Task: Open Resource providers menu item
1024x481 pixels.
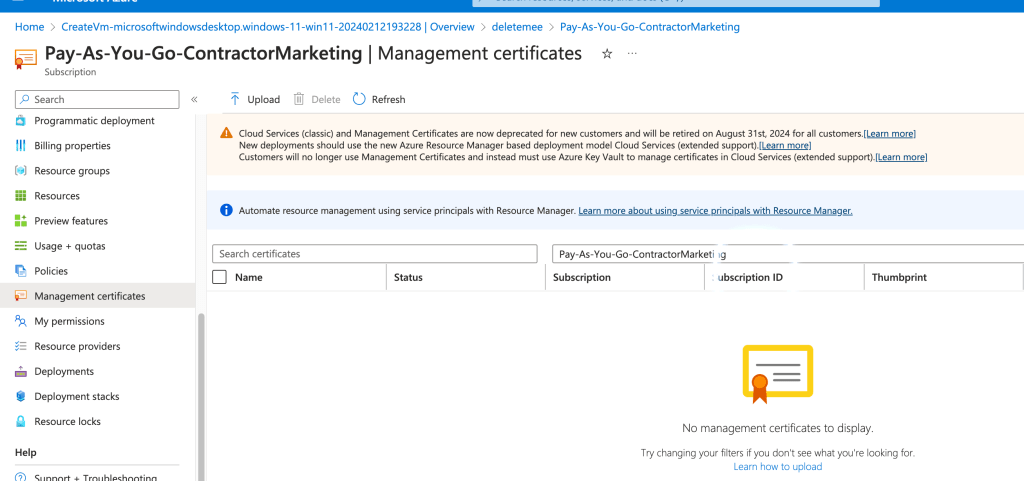Action: coord(77,346)
